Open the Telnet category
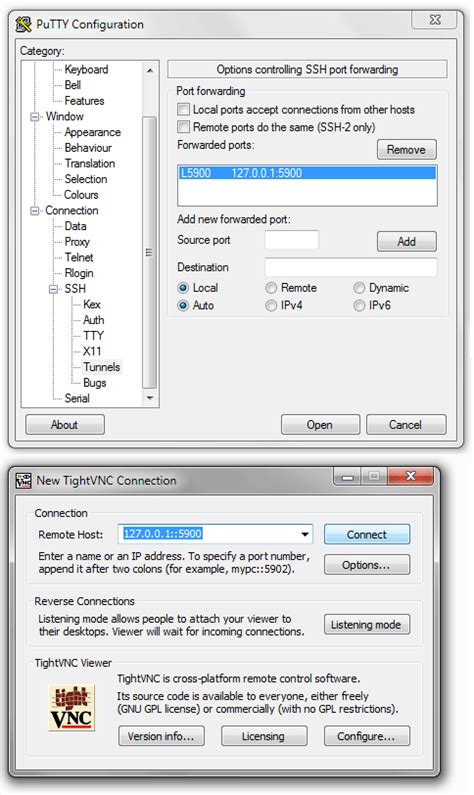 (79, 258)
